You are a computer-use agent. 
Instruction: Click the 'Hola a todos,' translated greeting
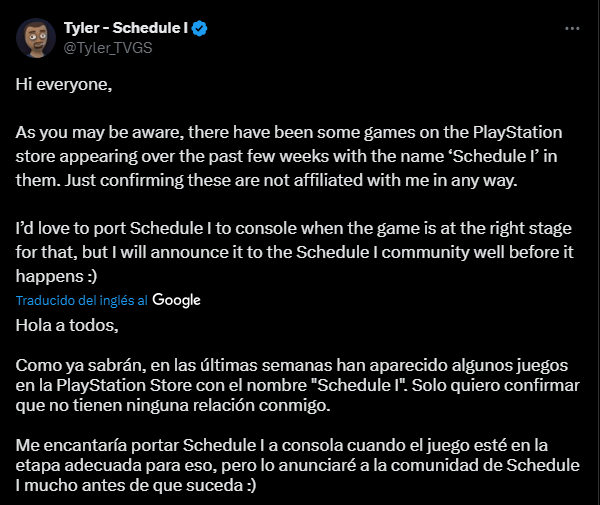point(67,326)
